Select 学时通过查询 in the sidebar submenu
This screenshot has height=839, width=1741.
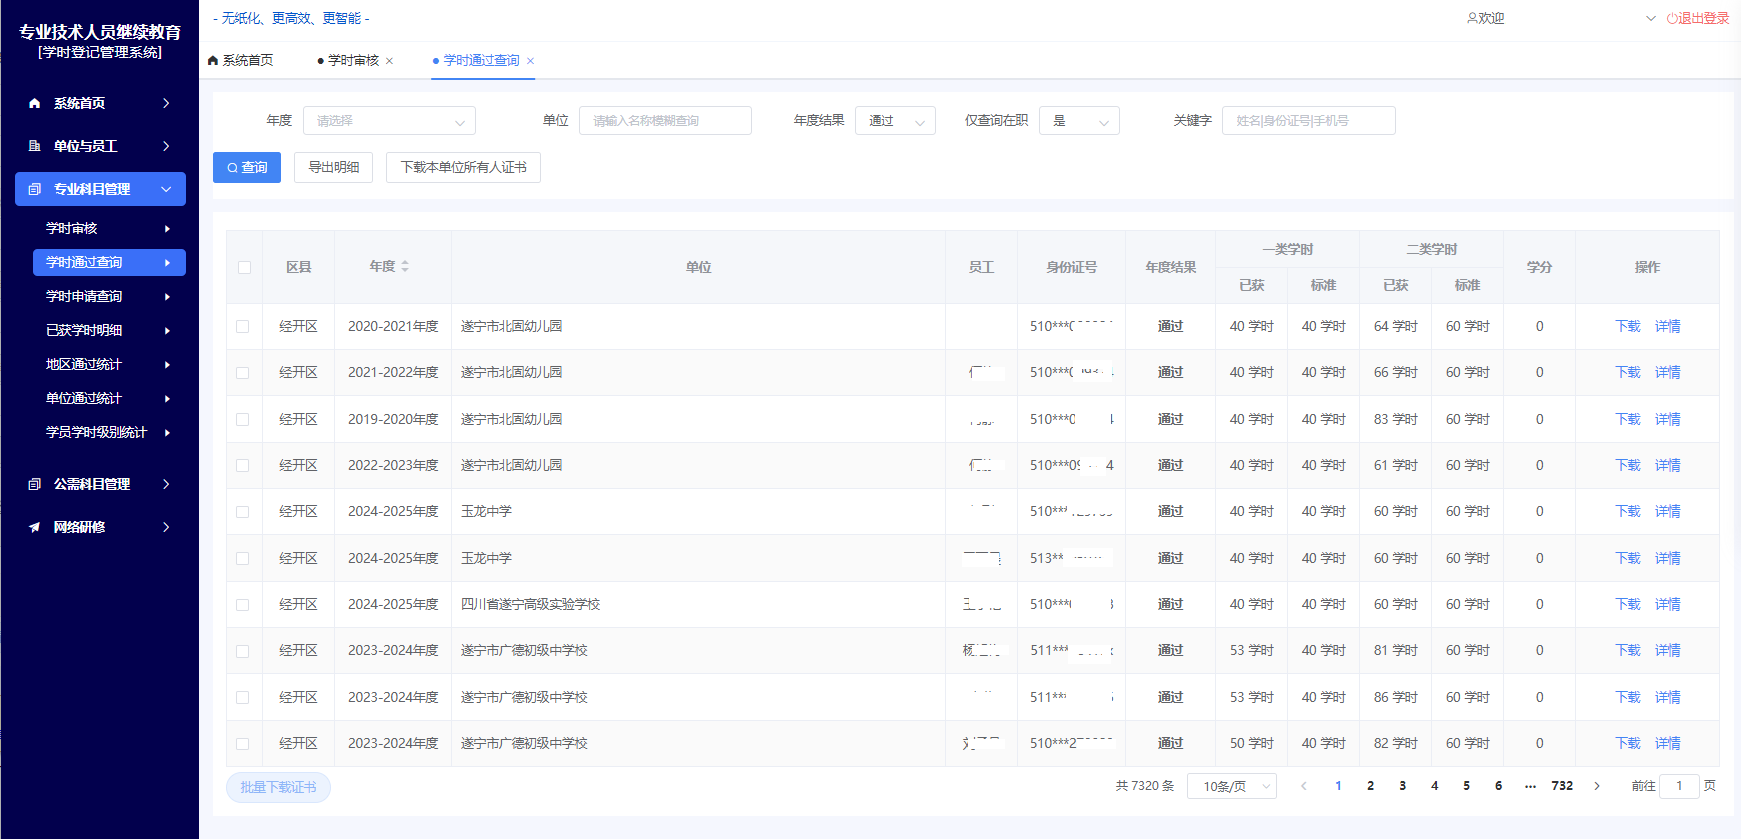(x=109, y=262)
